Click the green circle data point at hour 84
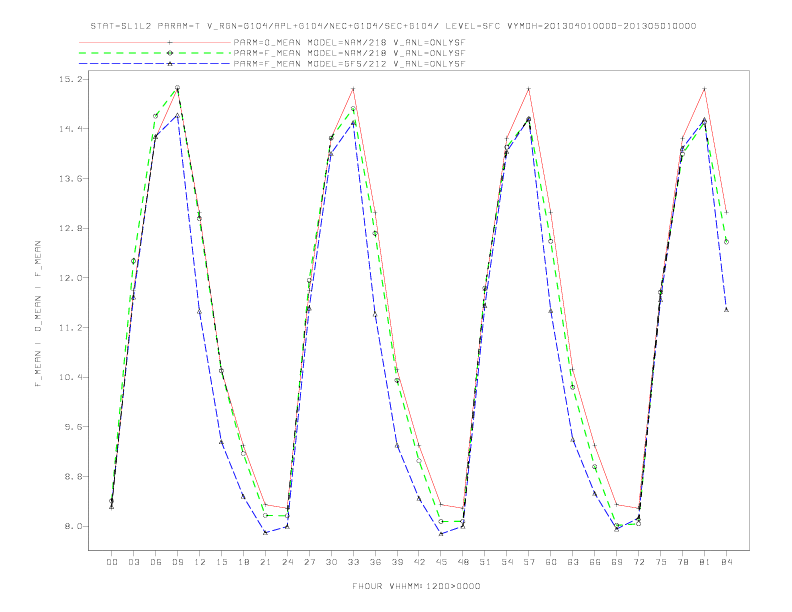The height and width of the screenshot is (612, 792). coord(726,242)
